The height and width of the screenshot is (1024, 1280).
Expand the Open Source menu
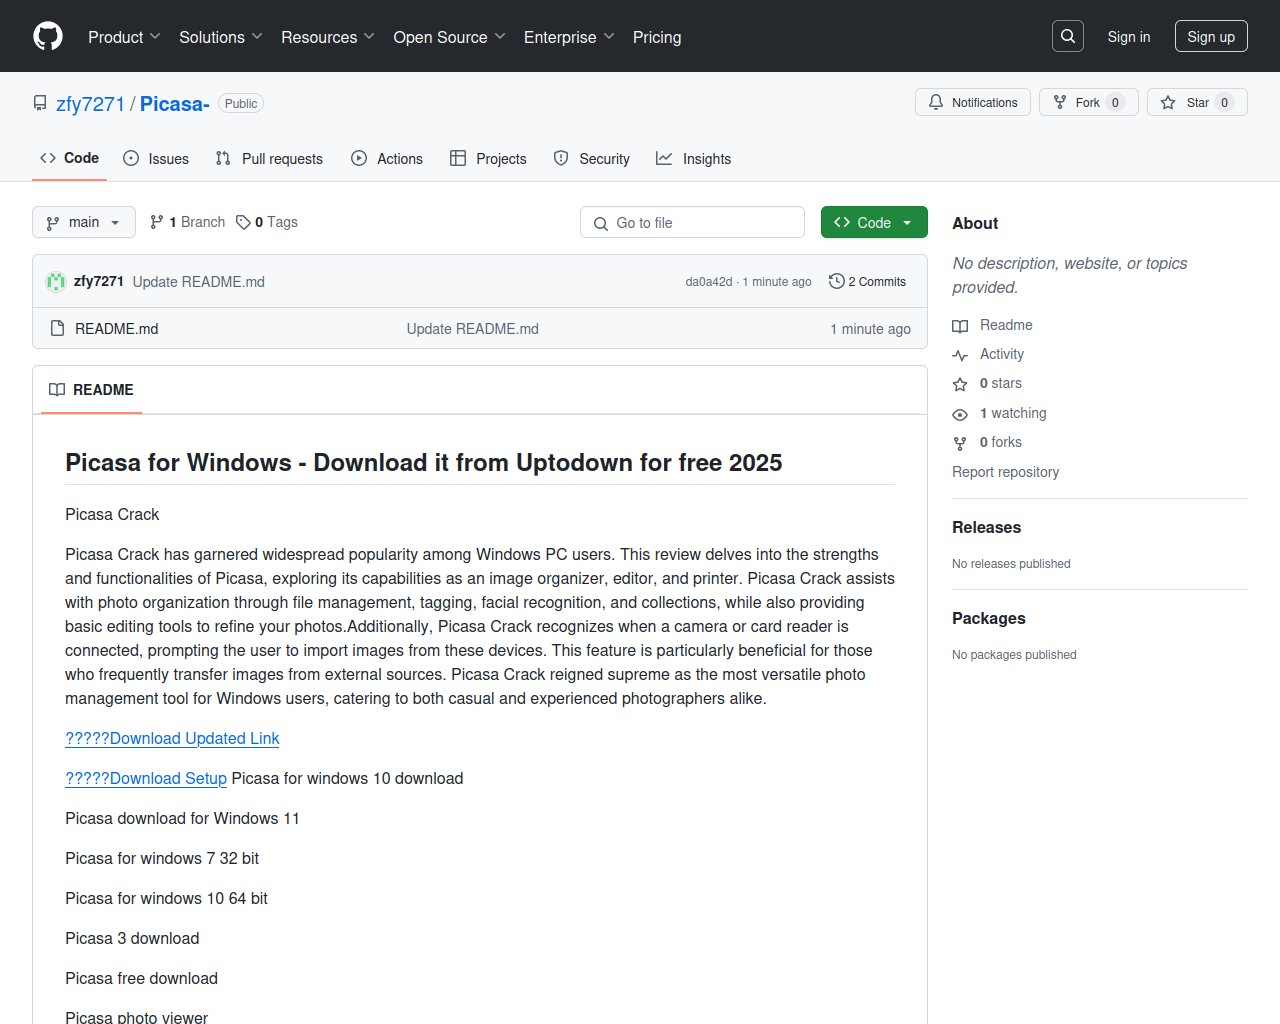[450, 37]
